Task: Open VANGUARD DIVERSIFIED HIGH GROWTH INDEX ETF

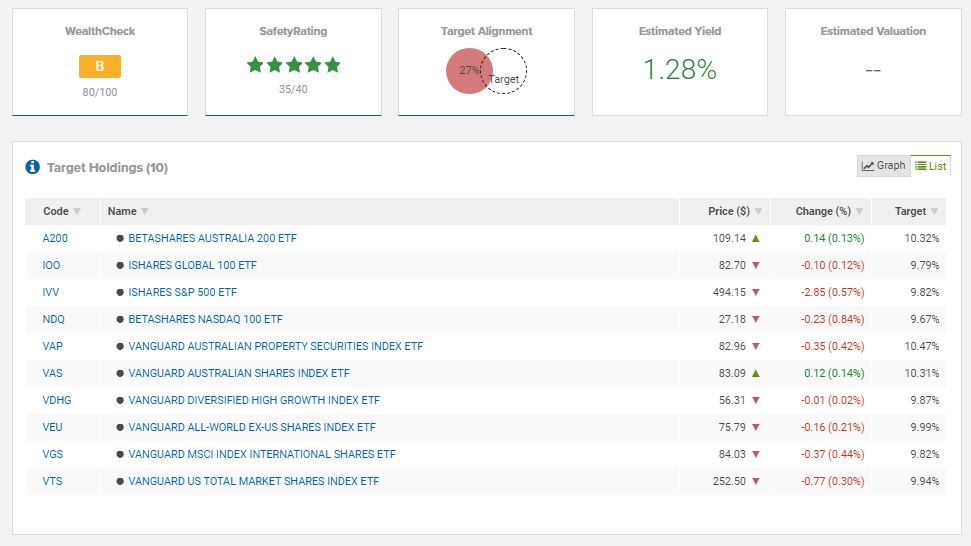Action: click(x=254, y=400)
